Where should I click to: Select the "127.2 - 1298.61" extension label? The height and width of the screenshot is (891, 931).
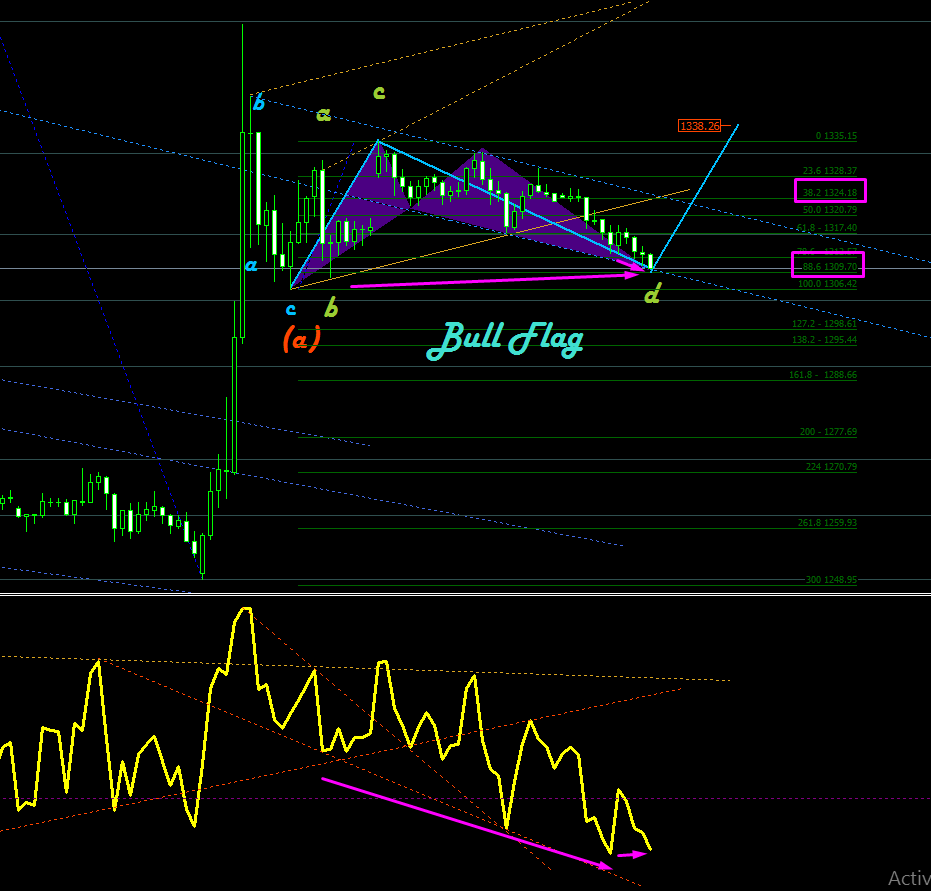tap(824, 324)
